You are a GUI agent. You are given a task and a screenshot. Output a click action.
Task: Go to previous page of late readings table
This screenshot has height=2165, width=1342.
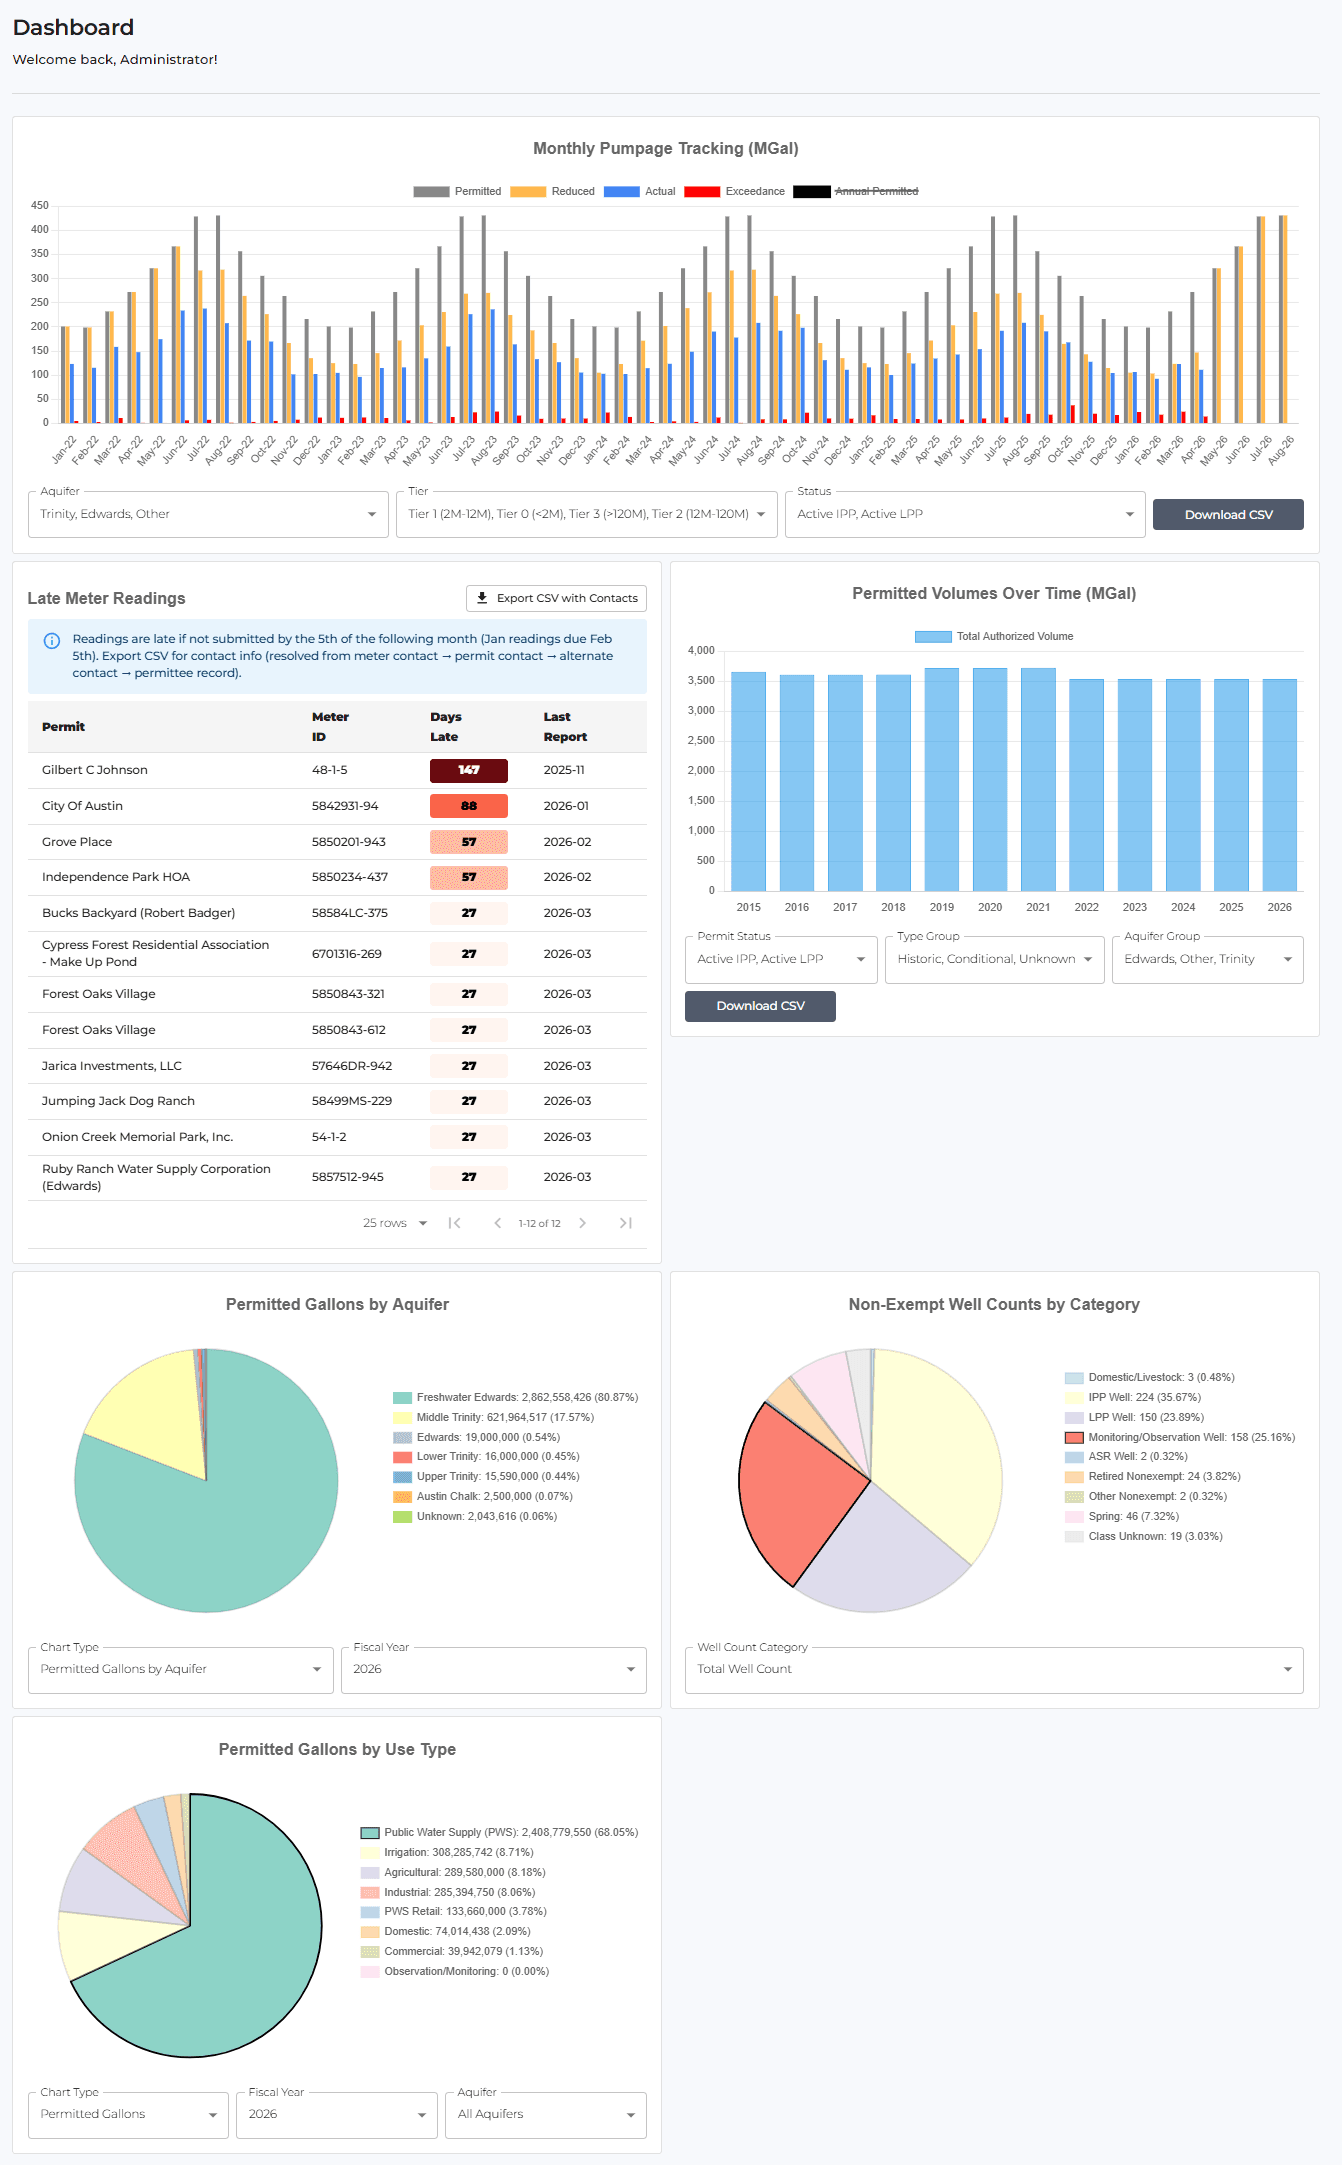coord(497,1223)
